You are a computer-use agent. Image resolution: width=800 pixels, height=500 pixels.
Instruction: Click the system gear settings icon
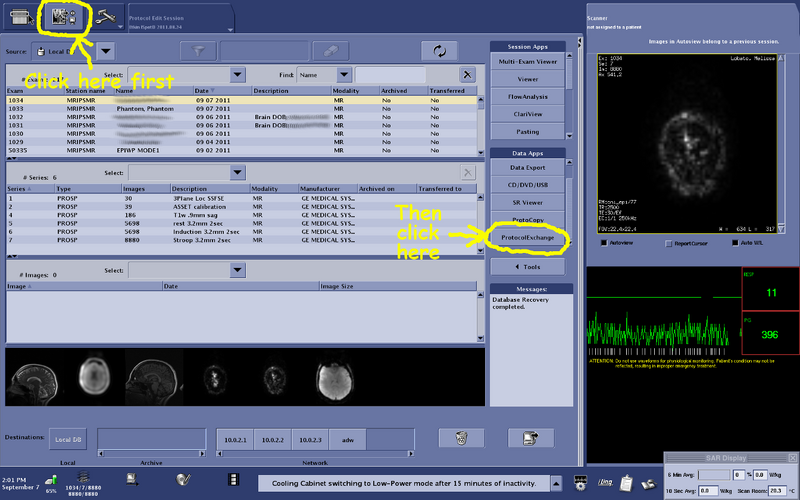pos(580,482)
